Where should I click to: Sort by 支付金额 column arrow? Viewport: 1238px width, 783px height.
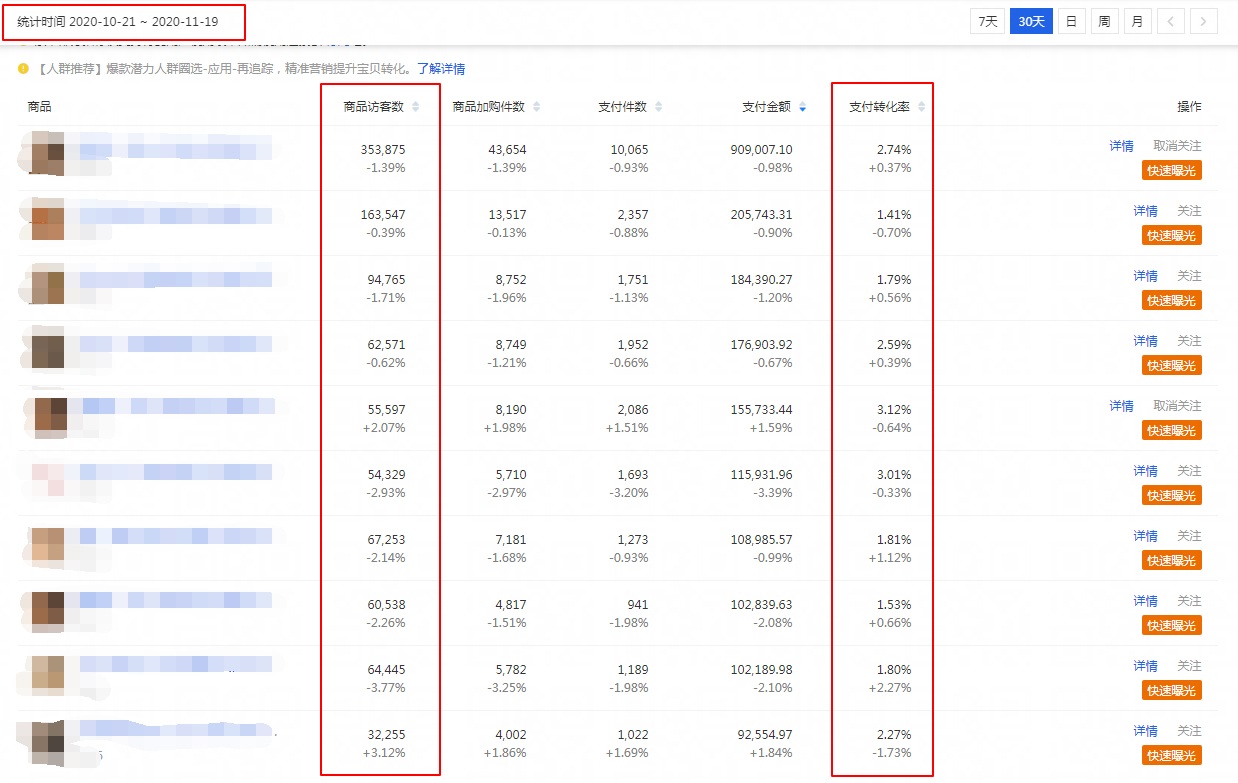(x=802, y=107)
